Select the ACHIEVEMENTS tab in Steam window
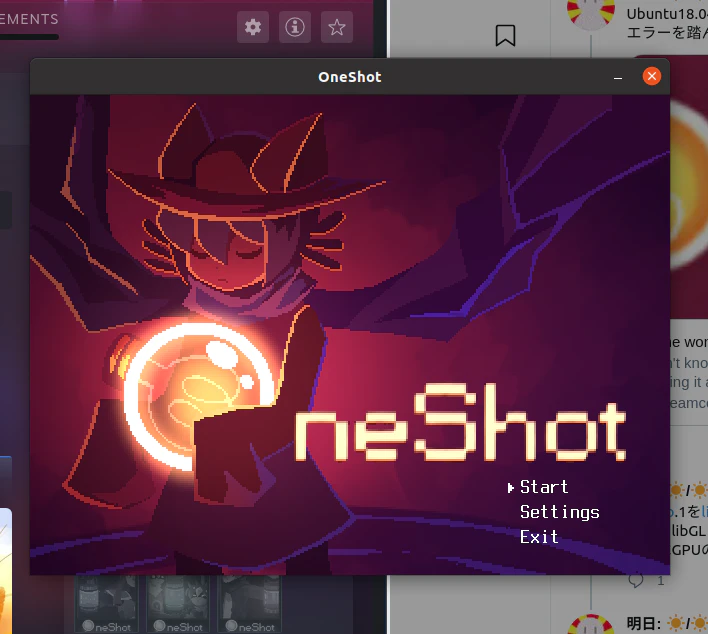 pos(29,19)
